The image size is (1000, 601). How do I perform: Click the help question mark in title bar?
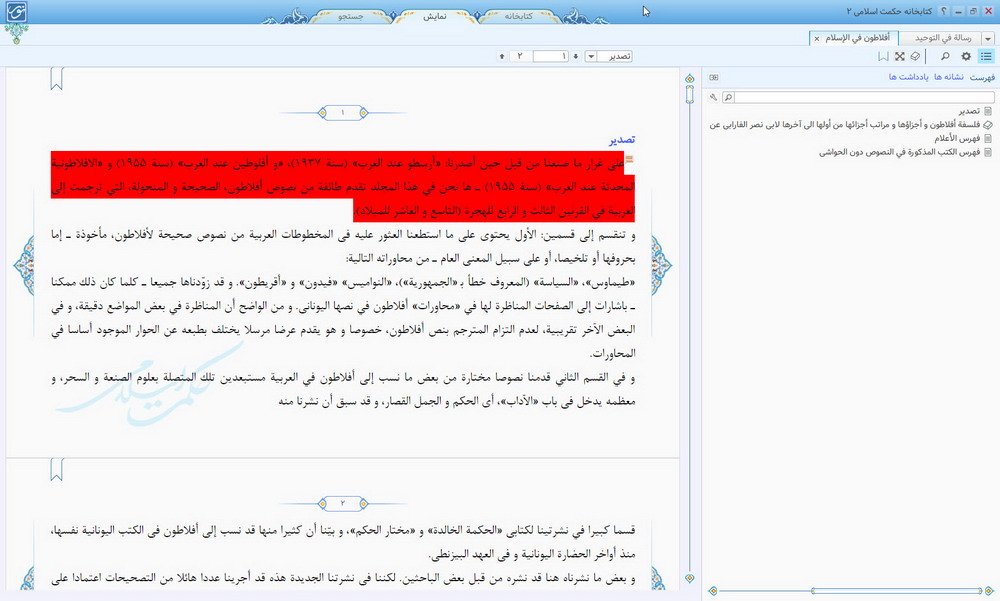[x=943, y=11]
